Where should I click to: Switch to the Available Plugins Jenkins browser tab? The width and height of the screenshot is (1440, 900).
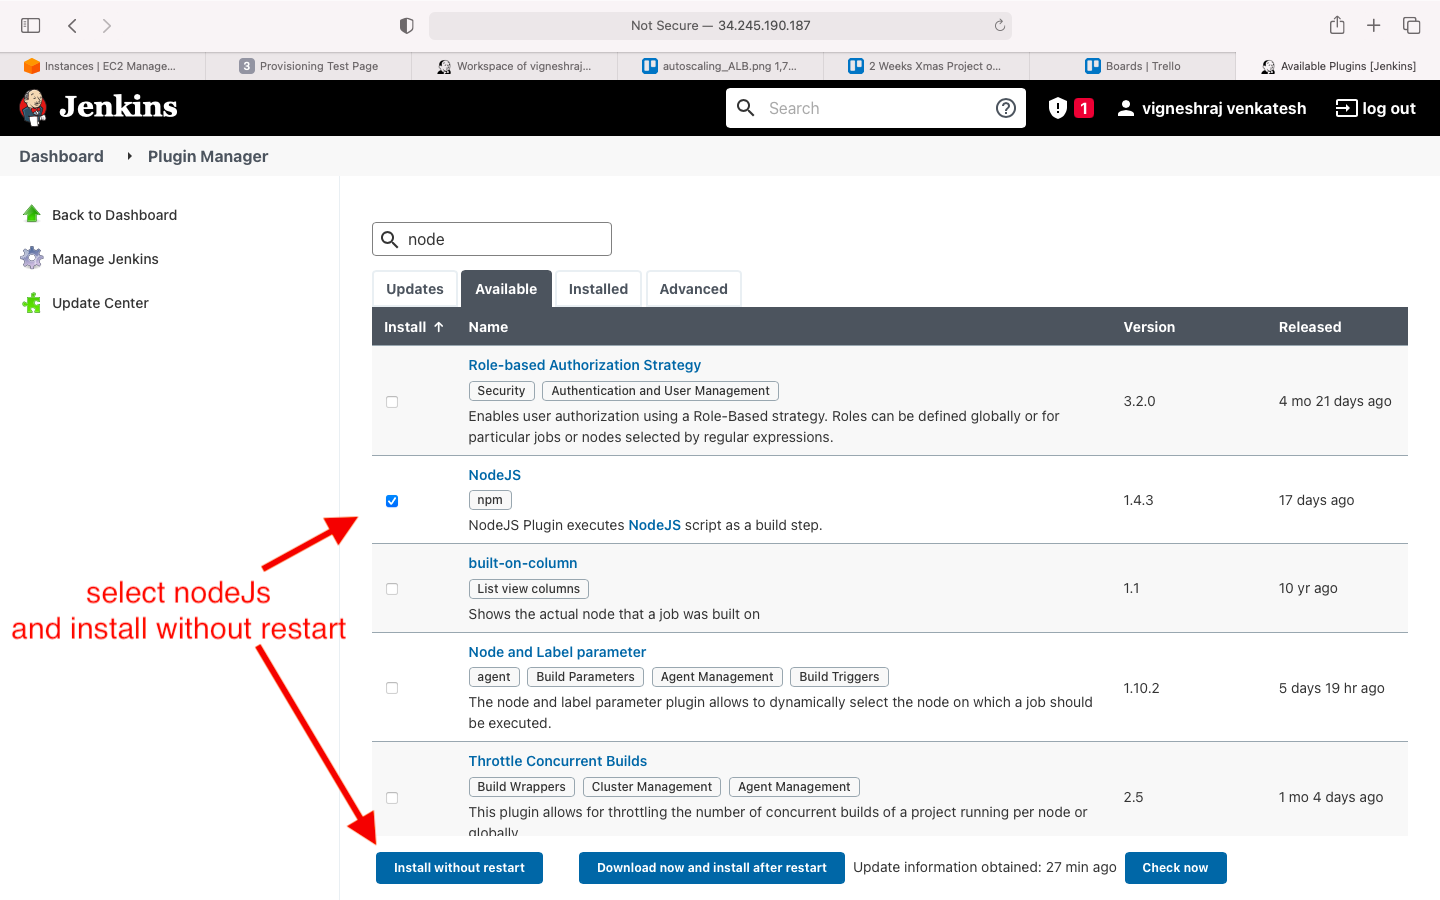[x=1338, y=66]
